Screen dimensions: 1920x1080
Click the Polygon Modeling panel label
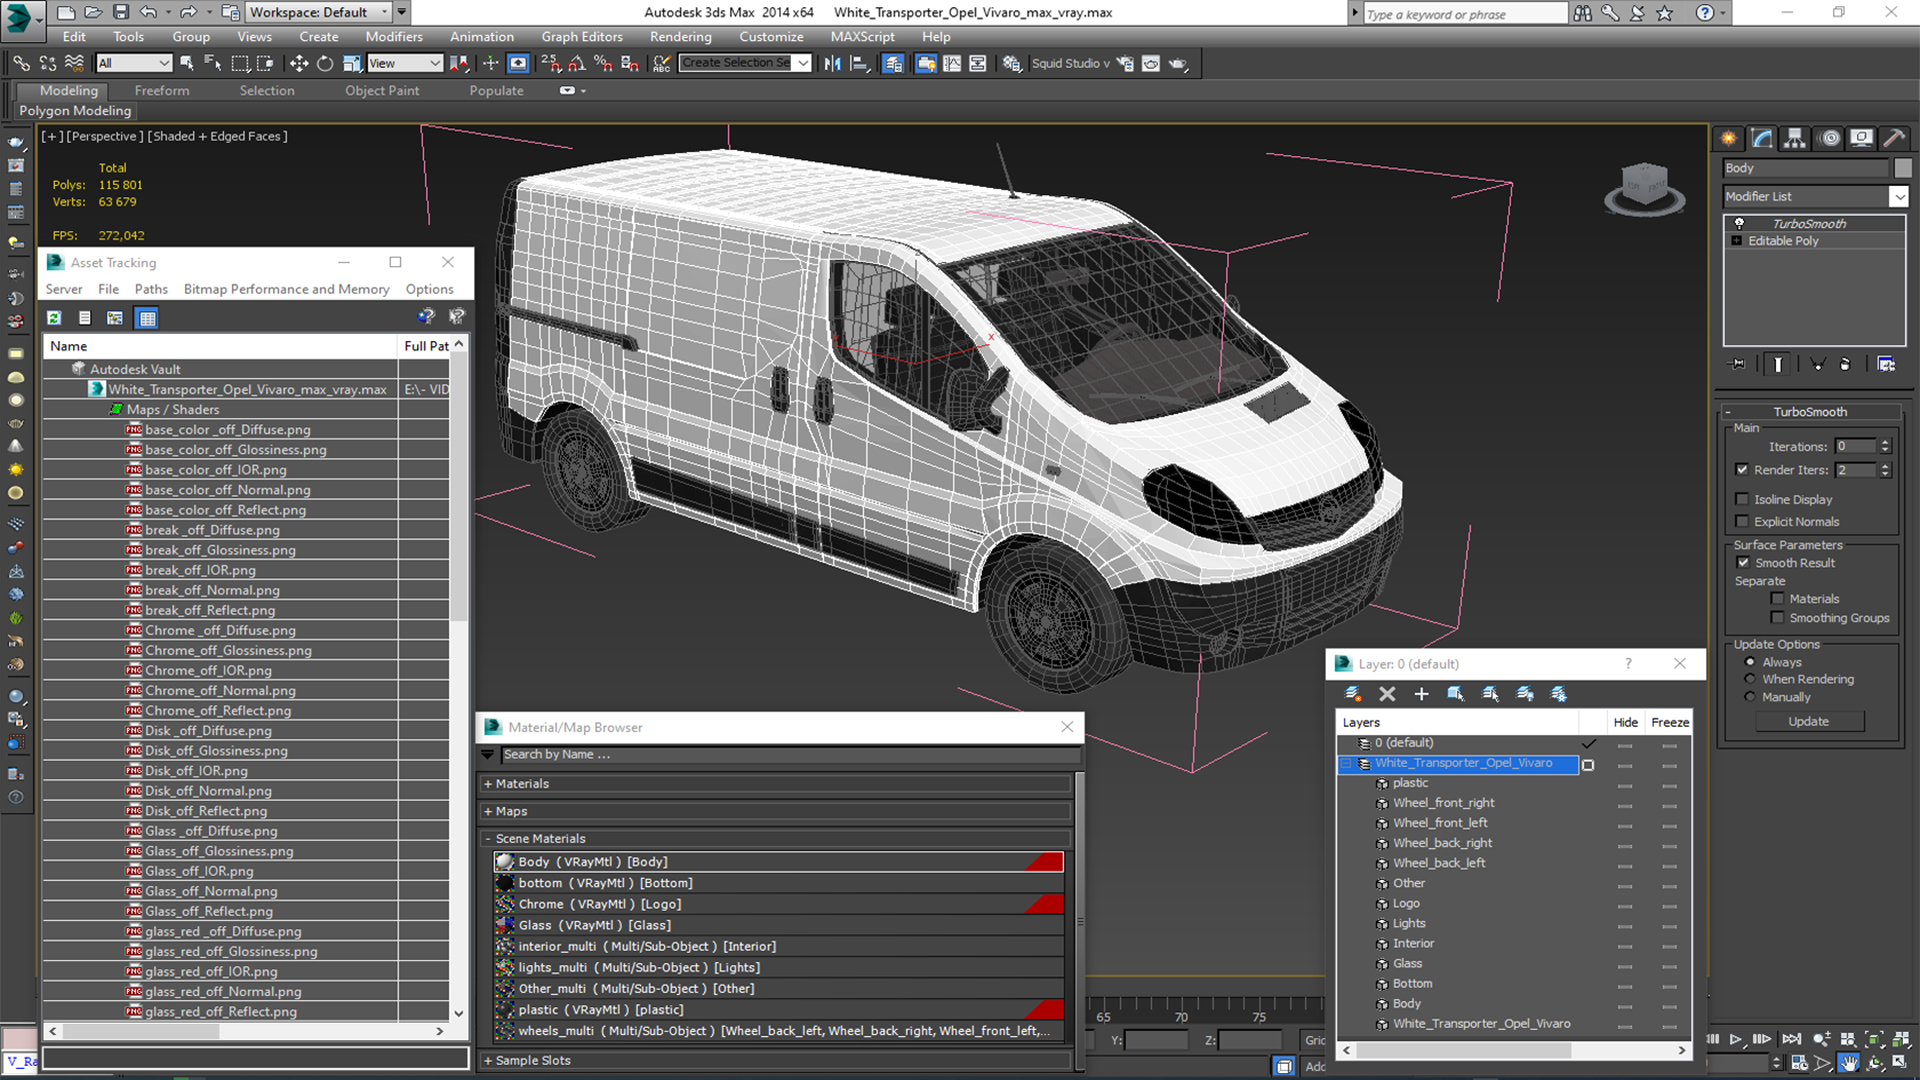75,111
